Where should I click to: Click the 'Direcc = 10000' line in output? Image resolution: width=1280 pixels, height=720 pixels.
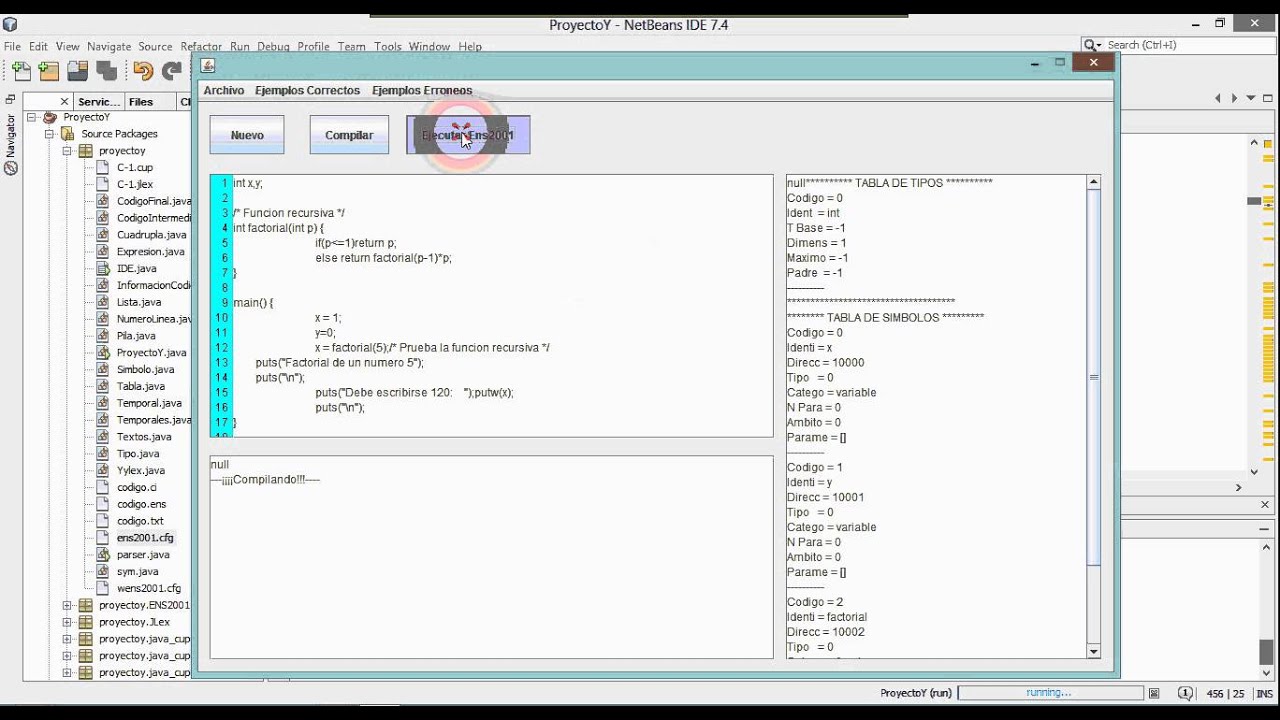coord(825,363)
